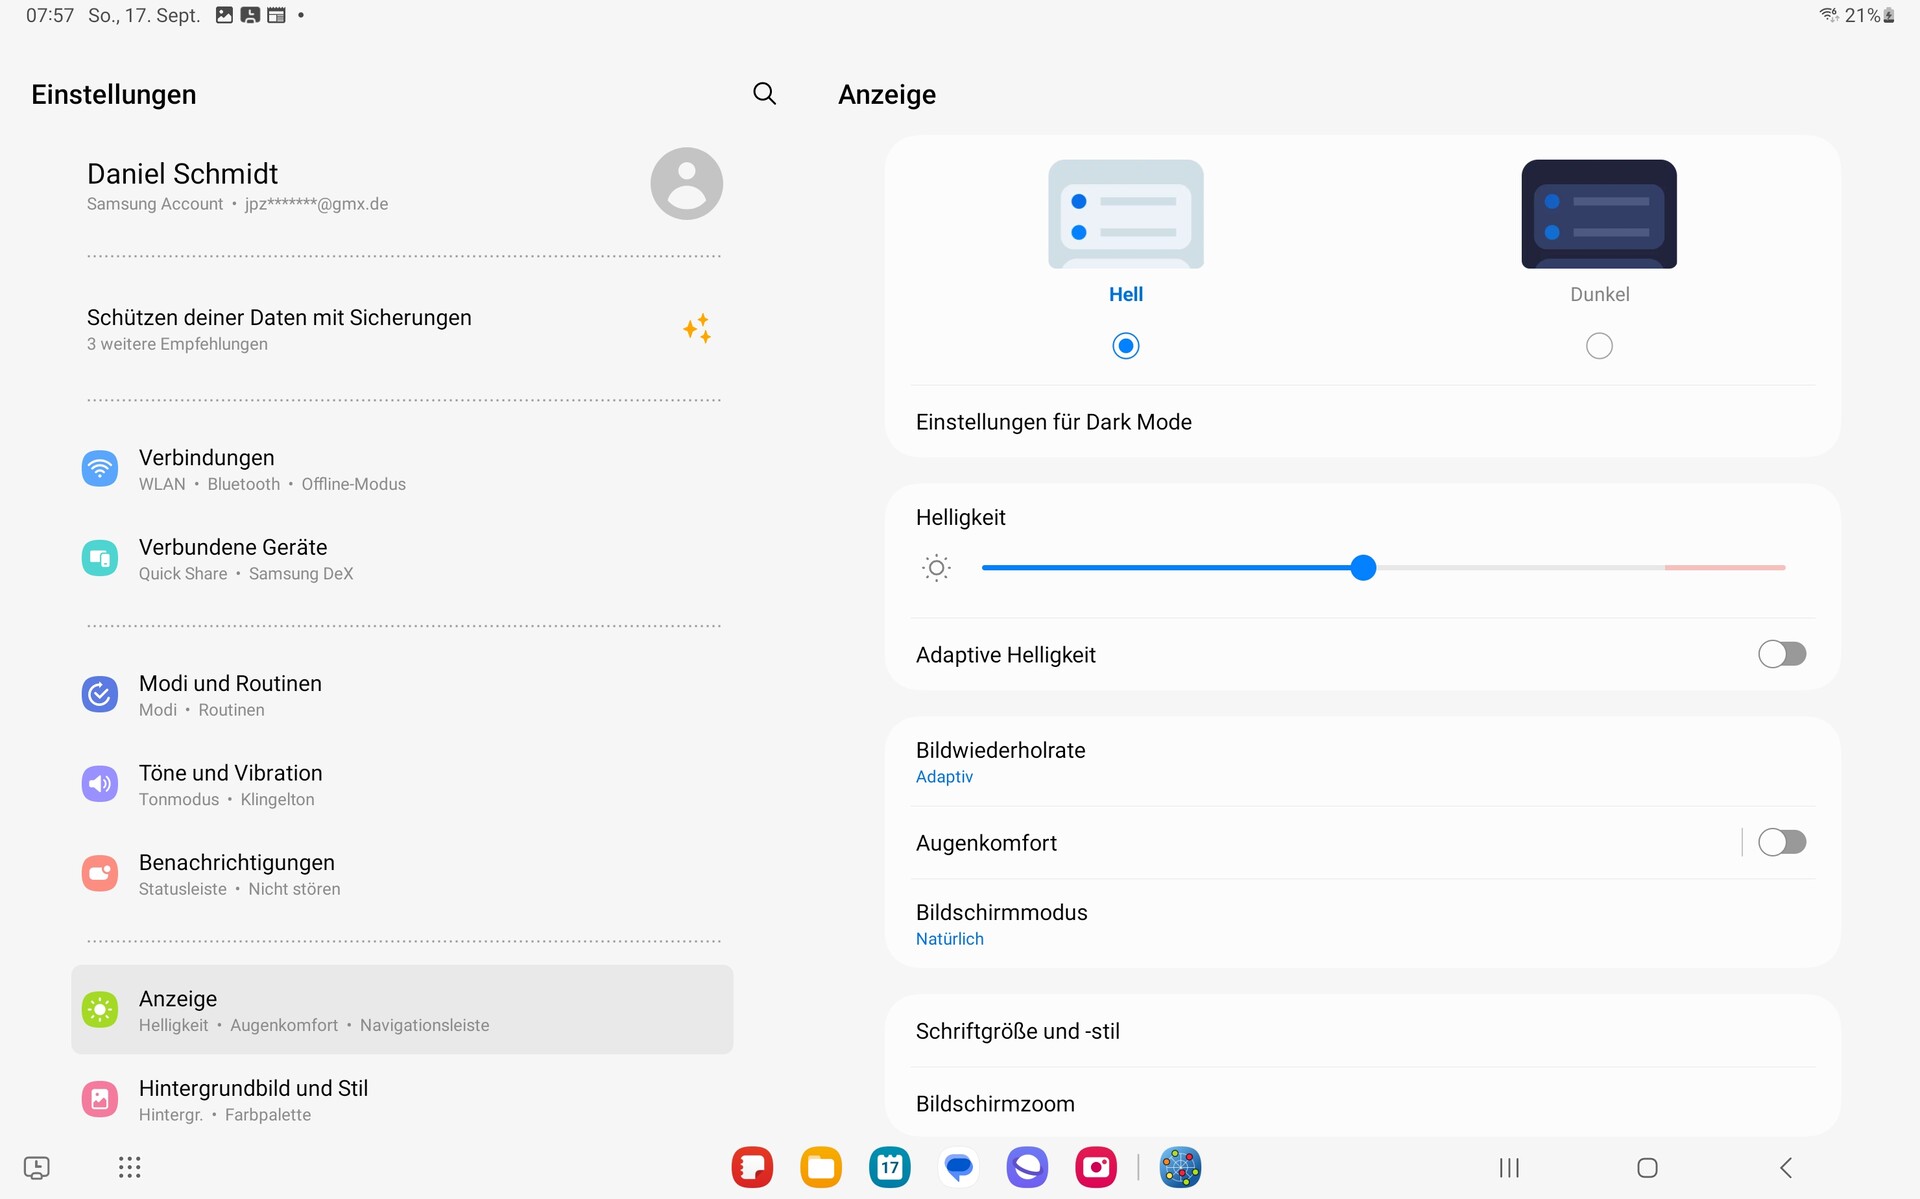Open the apps grid drawer icon
Screen dimensions: 1920x1199
coord(129,1167)
